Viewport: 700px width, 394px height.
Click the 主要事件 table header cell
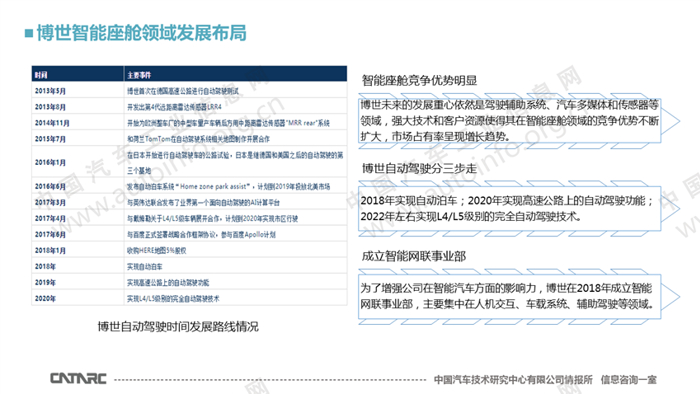[235, 74]
